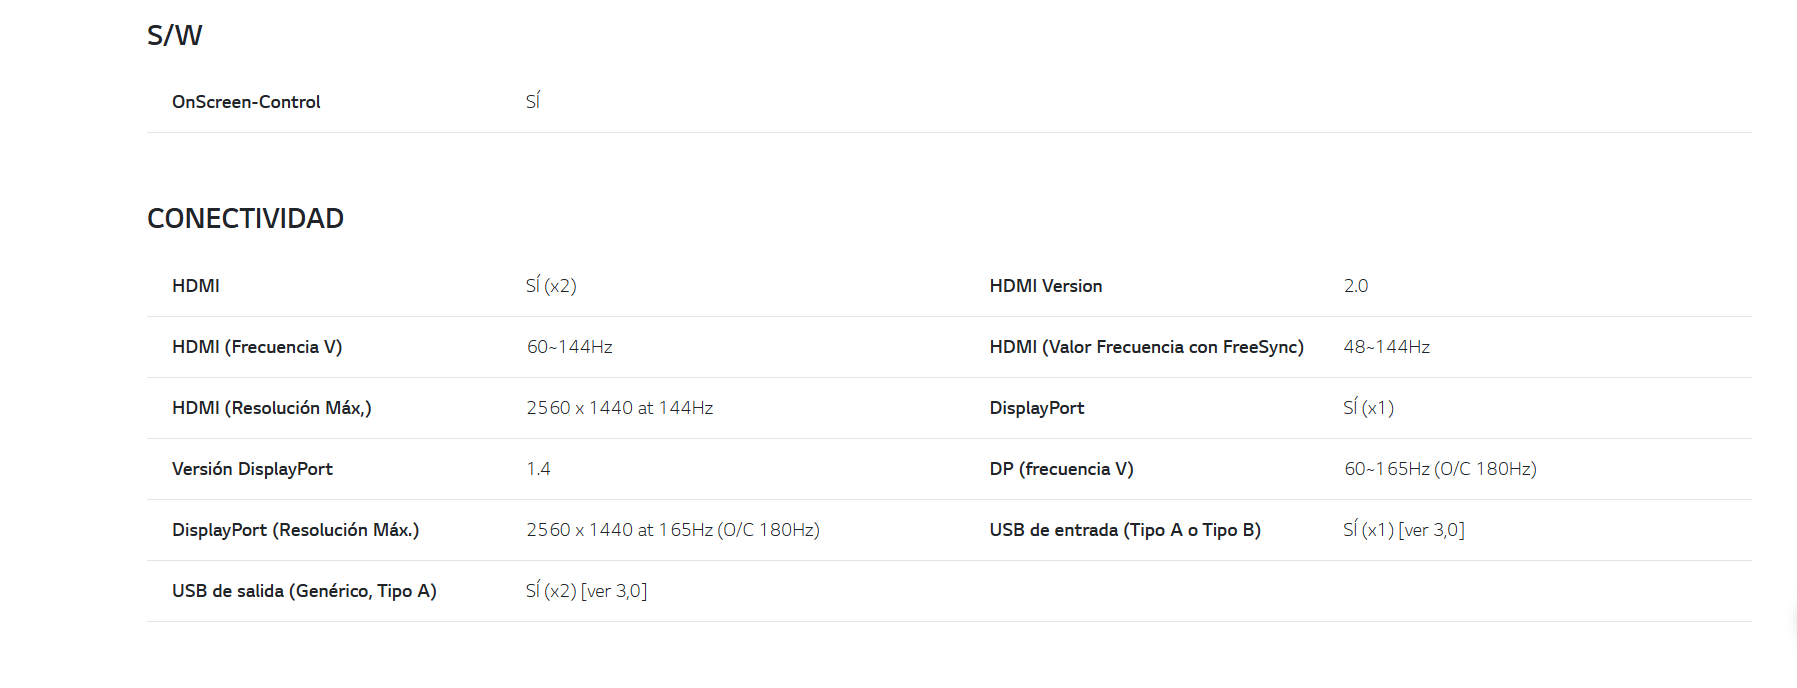1797x688 pixels.
Task: Click USB de salida (Genérico, Tipo A)
Action: pos(304,591)
